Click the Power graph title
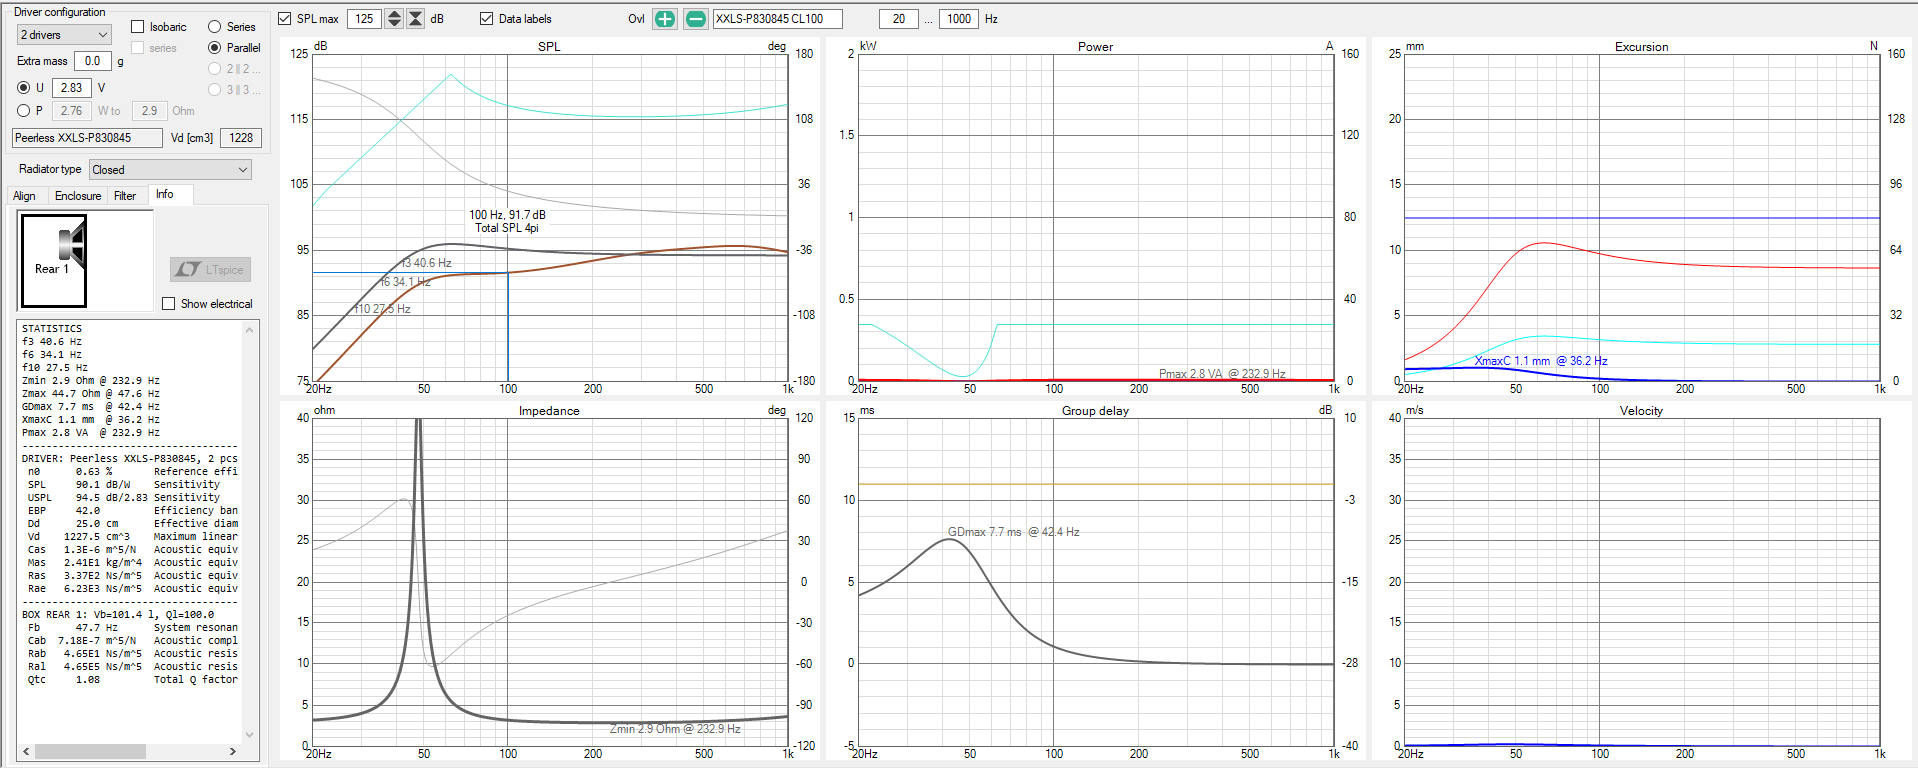This screenshot has height=769, width=1918. click(1095, 47)
